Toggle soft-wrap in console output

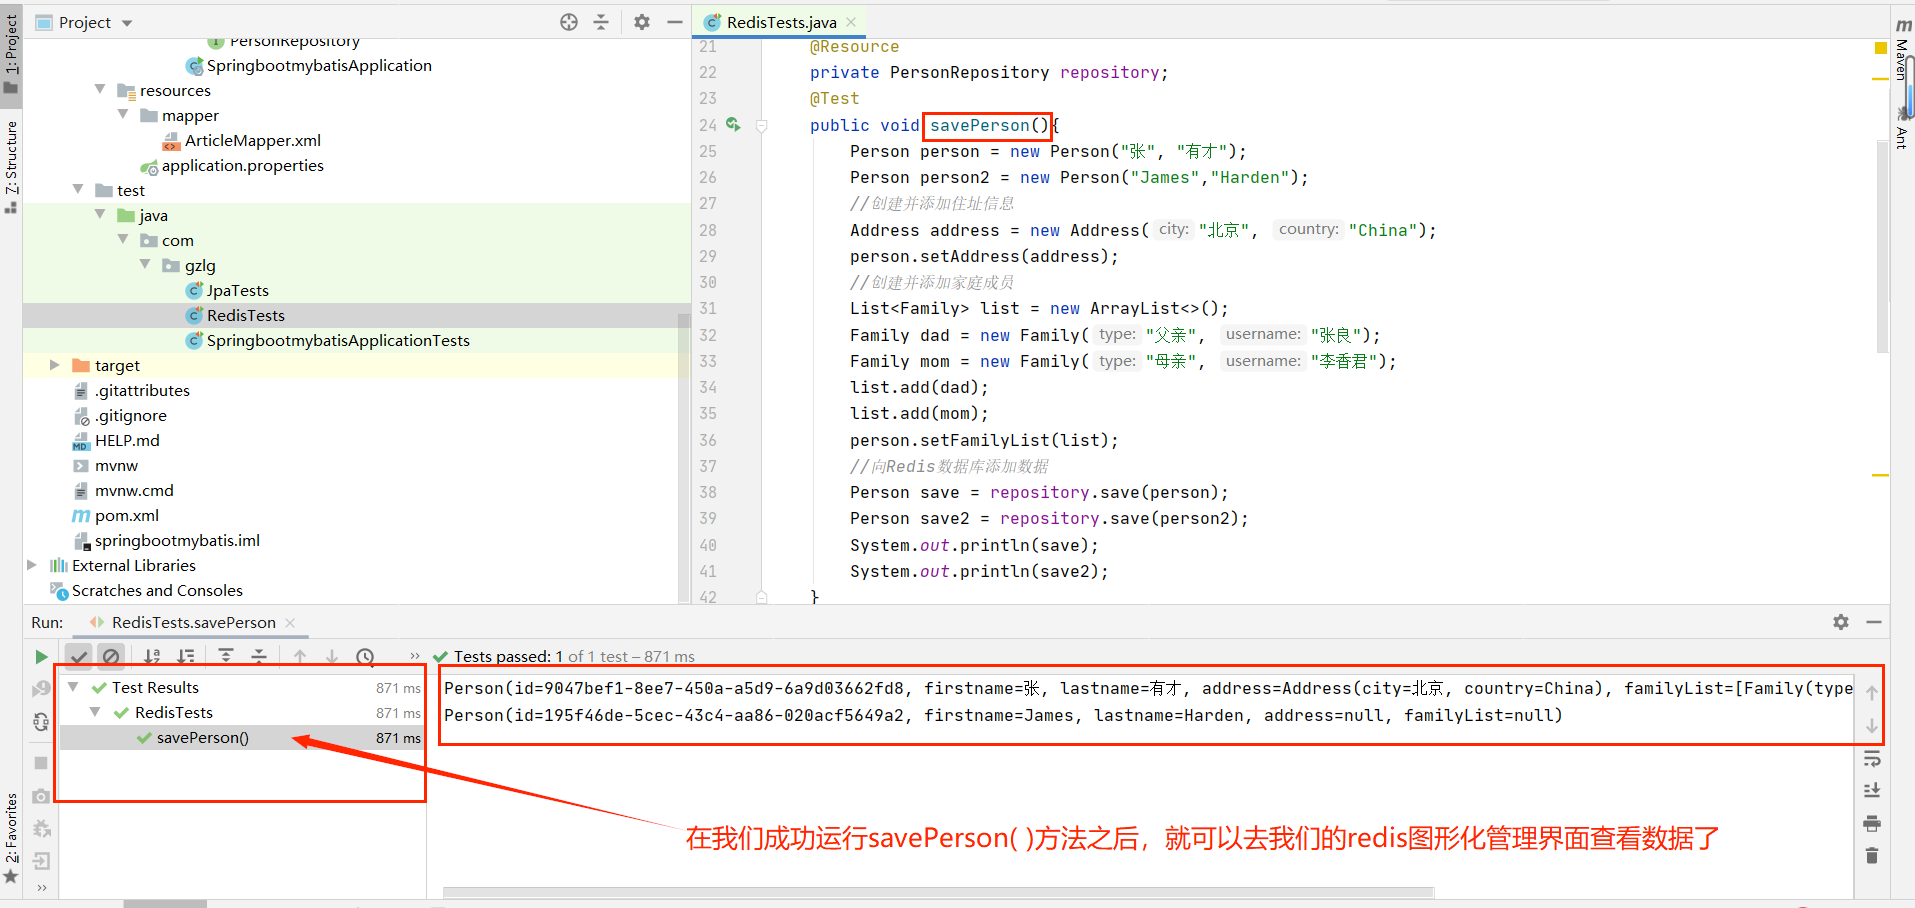pos(1873,759)
